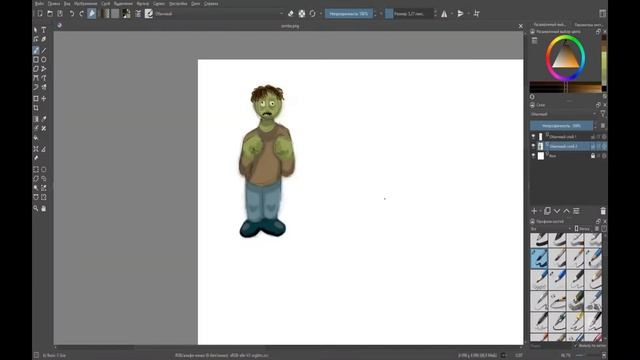Viewport: 640px width, 360px height.
Task: Select the Rectangular Selection tool
Action: [x=36, y=169]
